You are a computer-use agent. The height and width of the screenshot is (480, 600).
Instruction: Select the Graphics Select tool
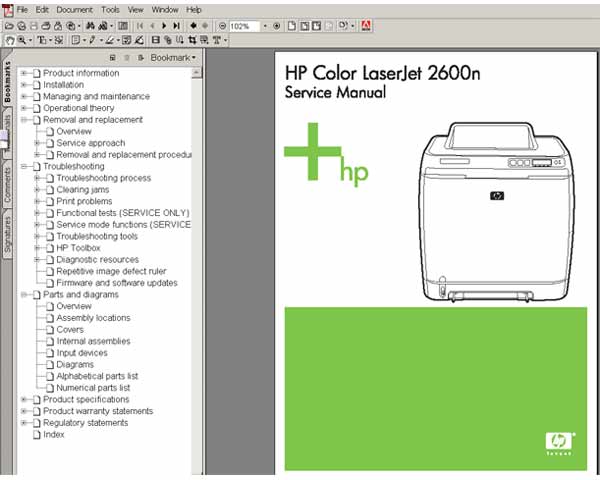(x=59, y=40)
